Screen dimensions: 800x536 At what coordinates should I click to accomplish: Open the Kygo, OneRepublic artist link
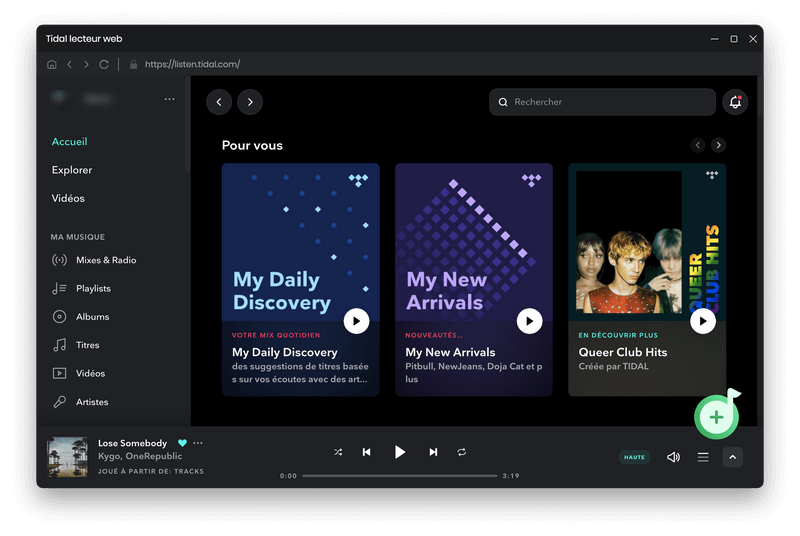140,456
